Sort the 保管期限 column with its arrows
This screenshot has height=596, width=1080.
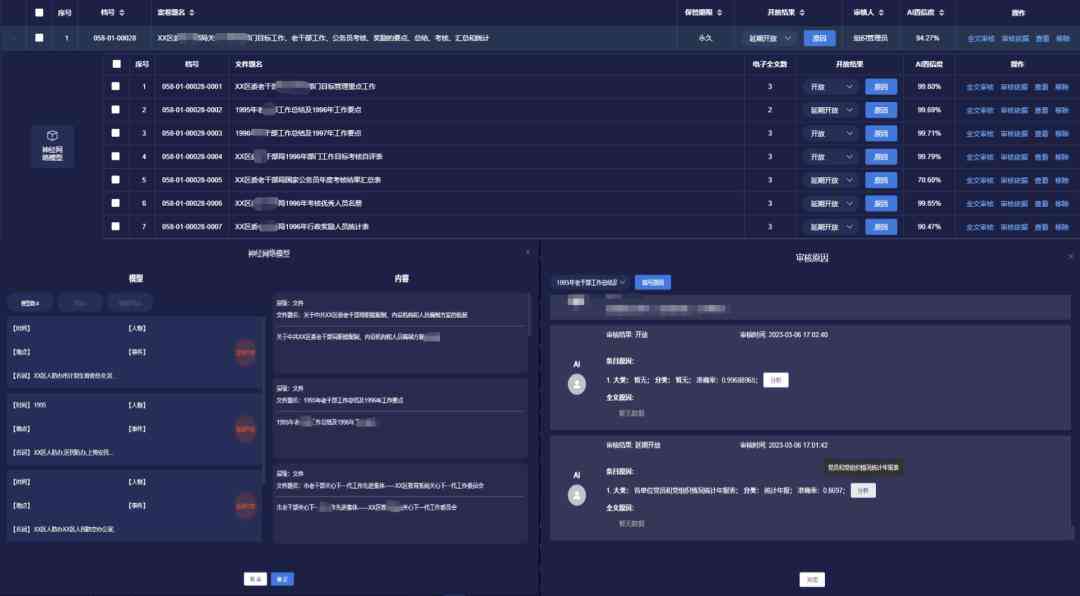[x=720, y=12]
